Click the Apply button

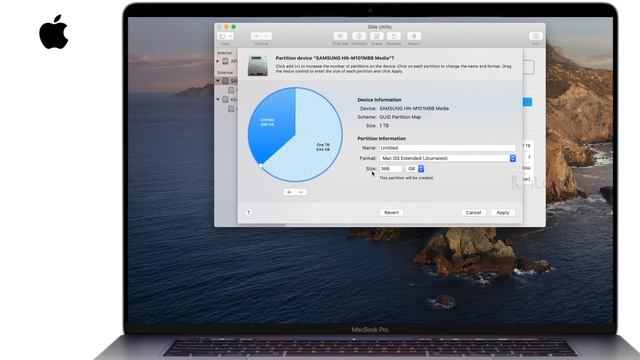point(503,213)
